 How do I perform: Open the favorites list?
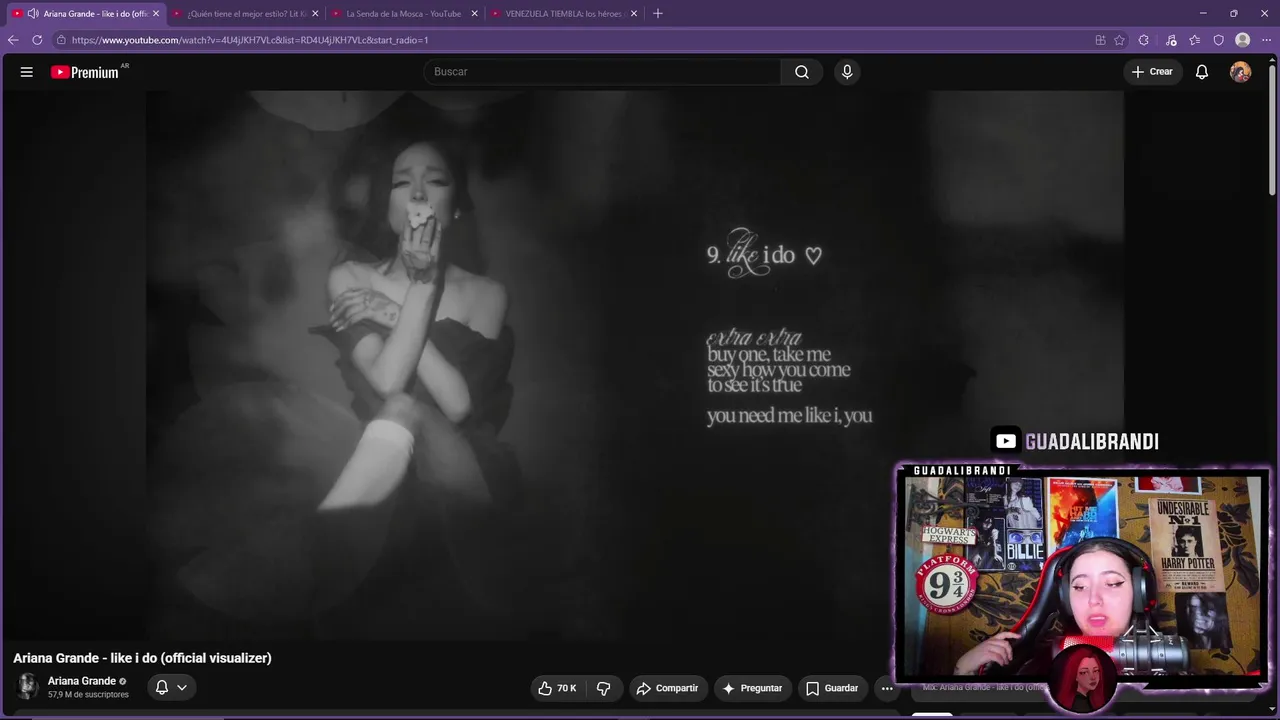click(1194, 40)
